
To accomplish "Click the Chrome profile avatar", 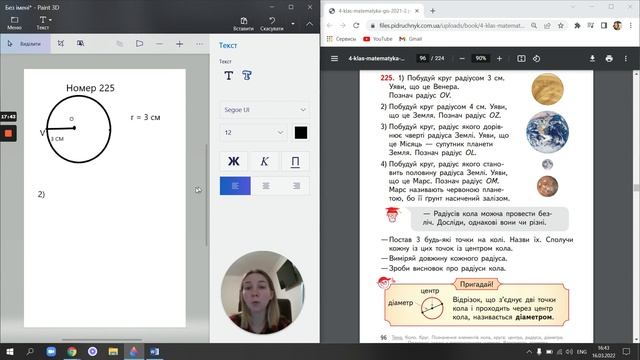I will (617, 25).
